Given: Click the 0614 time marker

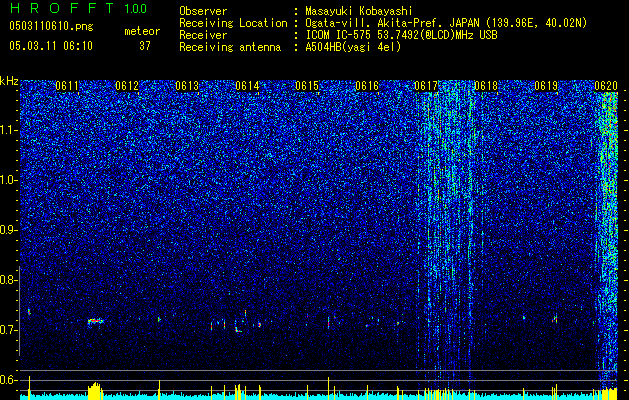Looking at the screenshot, I should coord(247,86).
